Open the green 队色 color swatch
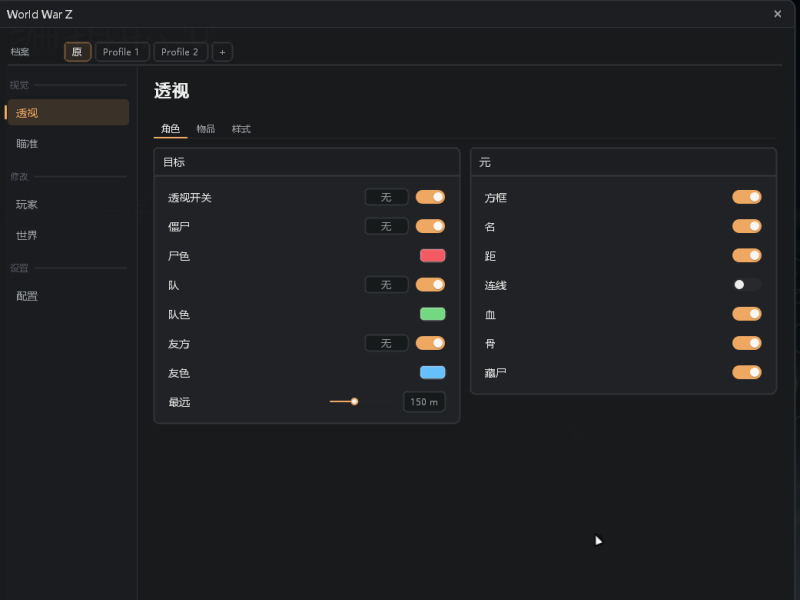This screenshot has width=800, height=600. [432, 314]
